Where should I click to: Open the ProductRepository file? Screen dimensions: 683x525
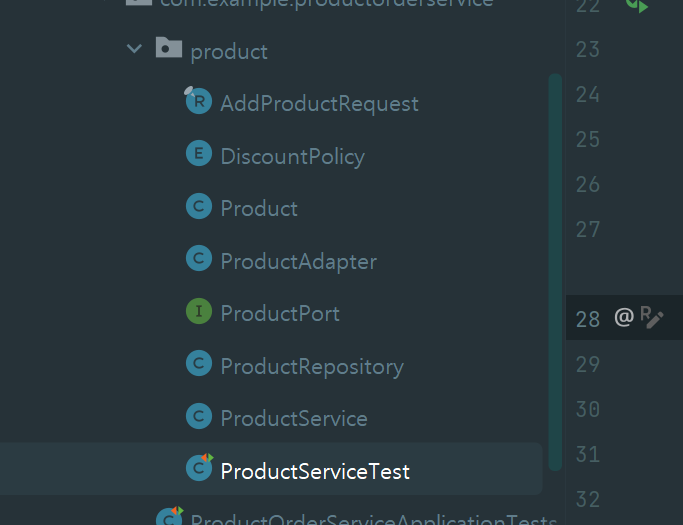(x=312, y=367)
